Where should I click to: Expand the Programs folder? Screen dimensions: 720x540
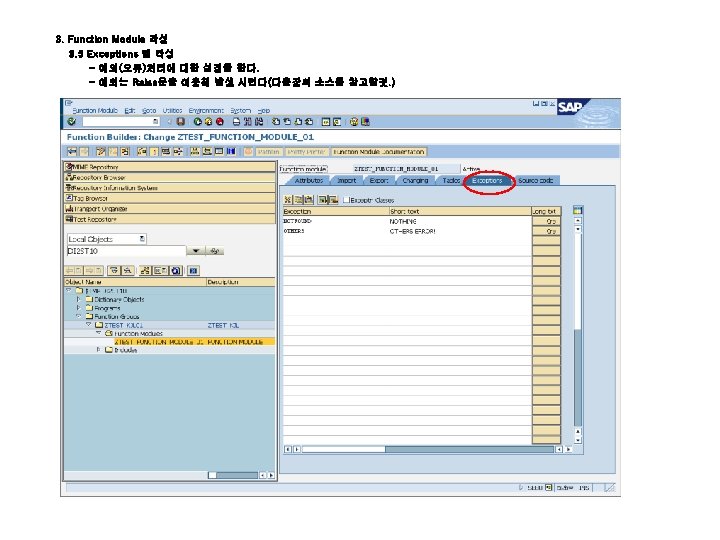pos(79,308)
